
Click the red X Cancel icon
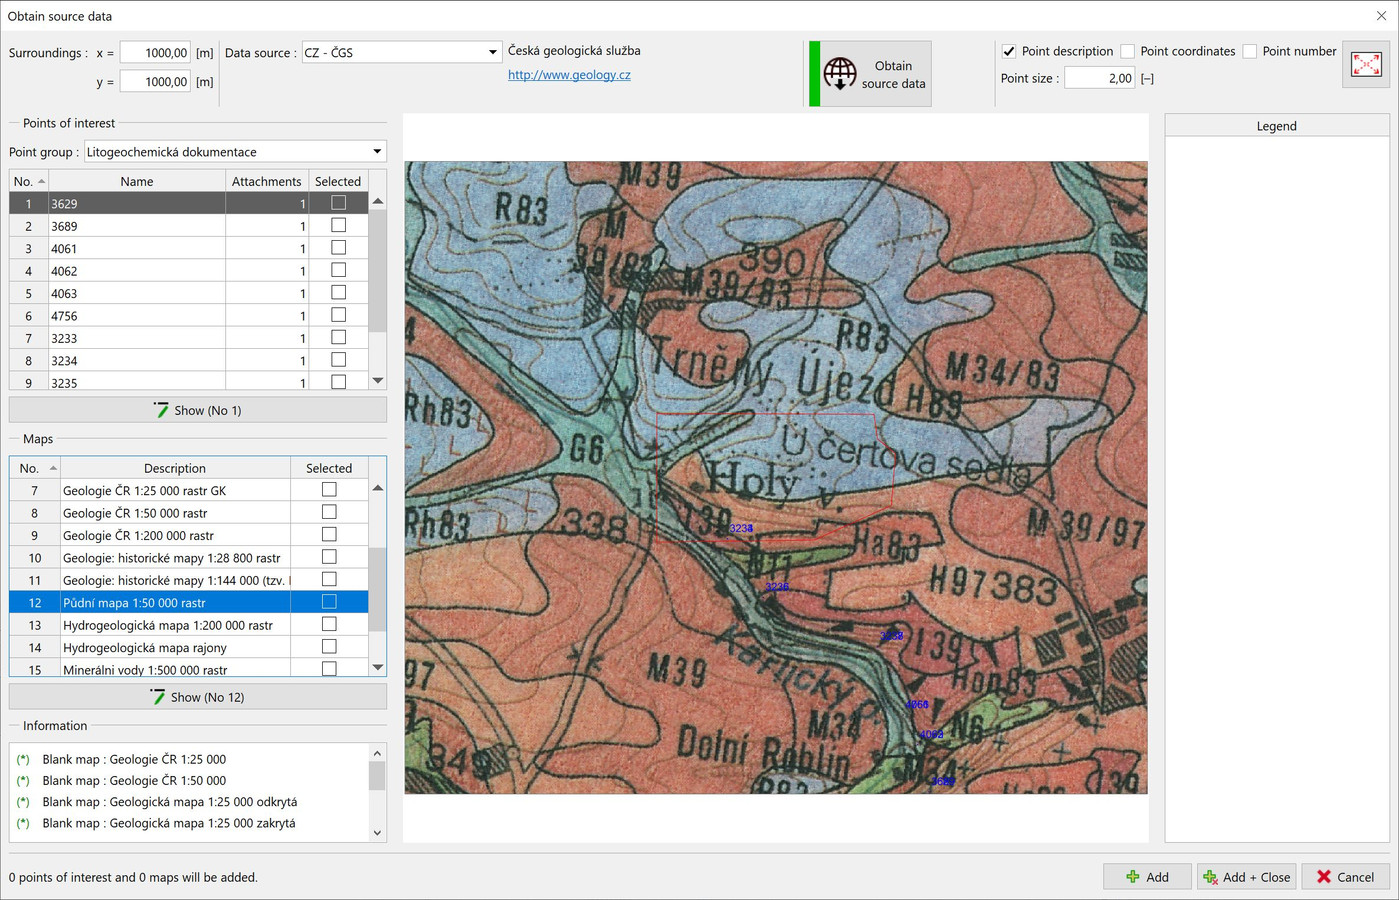coord(1324,877)
